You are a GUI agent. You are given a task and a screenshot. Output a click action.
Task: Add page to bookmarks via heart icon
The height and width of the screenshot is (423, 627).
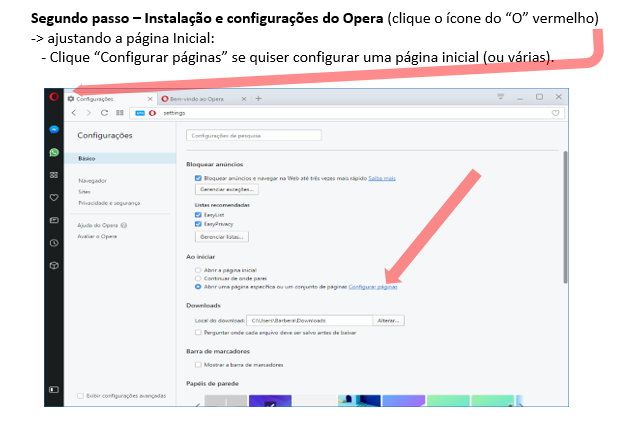click(x=555, y=113)
